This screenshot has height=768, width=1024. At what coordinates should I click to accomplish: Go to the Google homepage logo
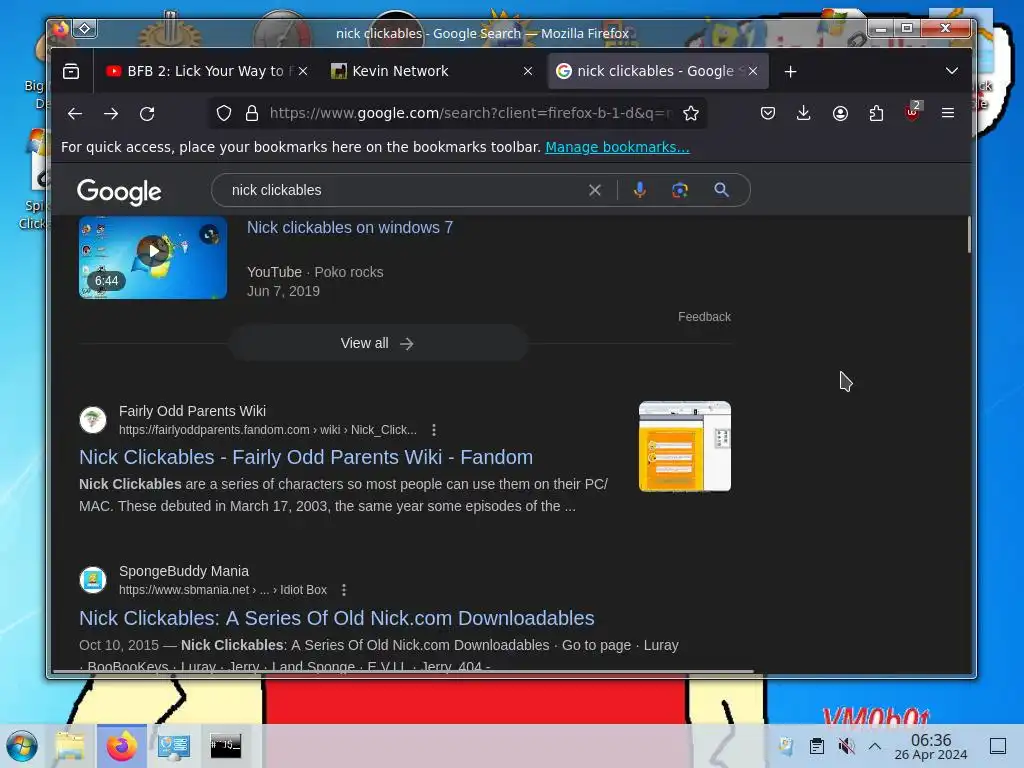119,191
